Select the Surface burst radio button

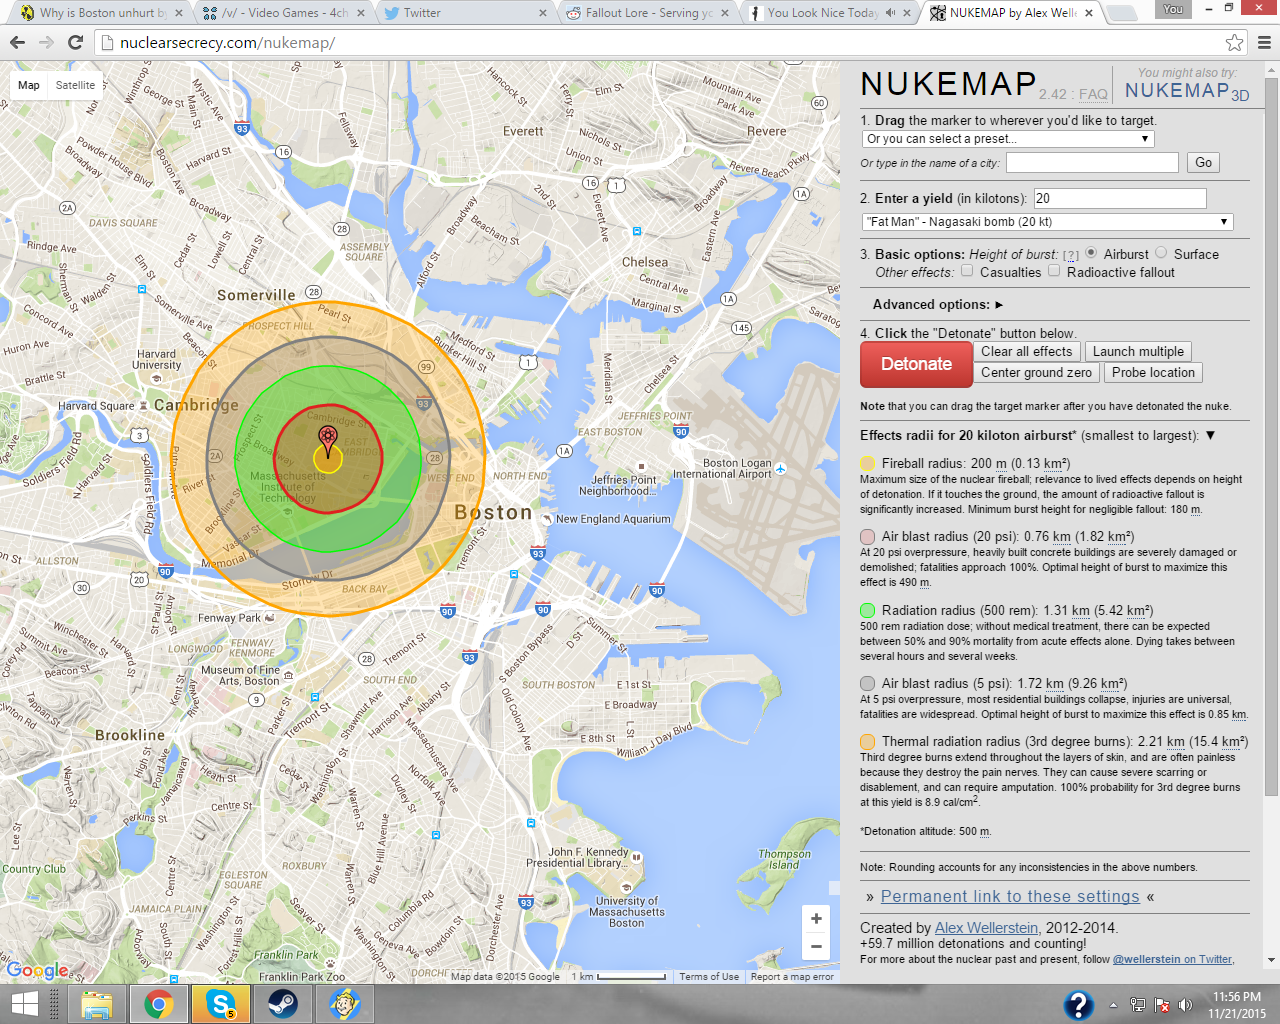1161,253
